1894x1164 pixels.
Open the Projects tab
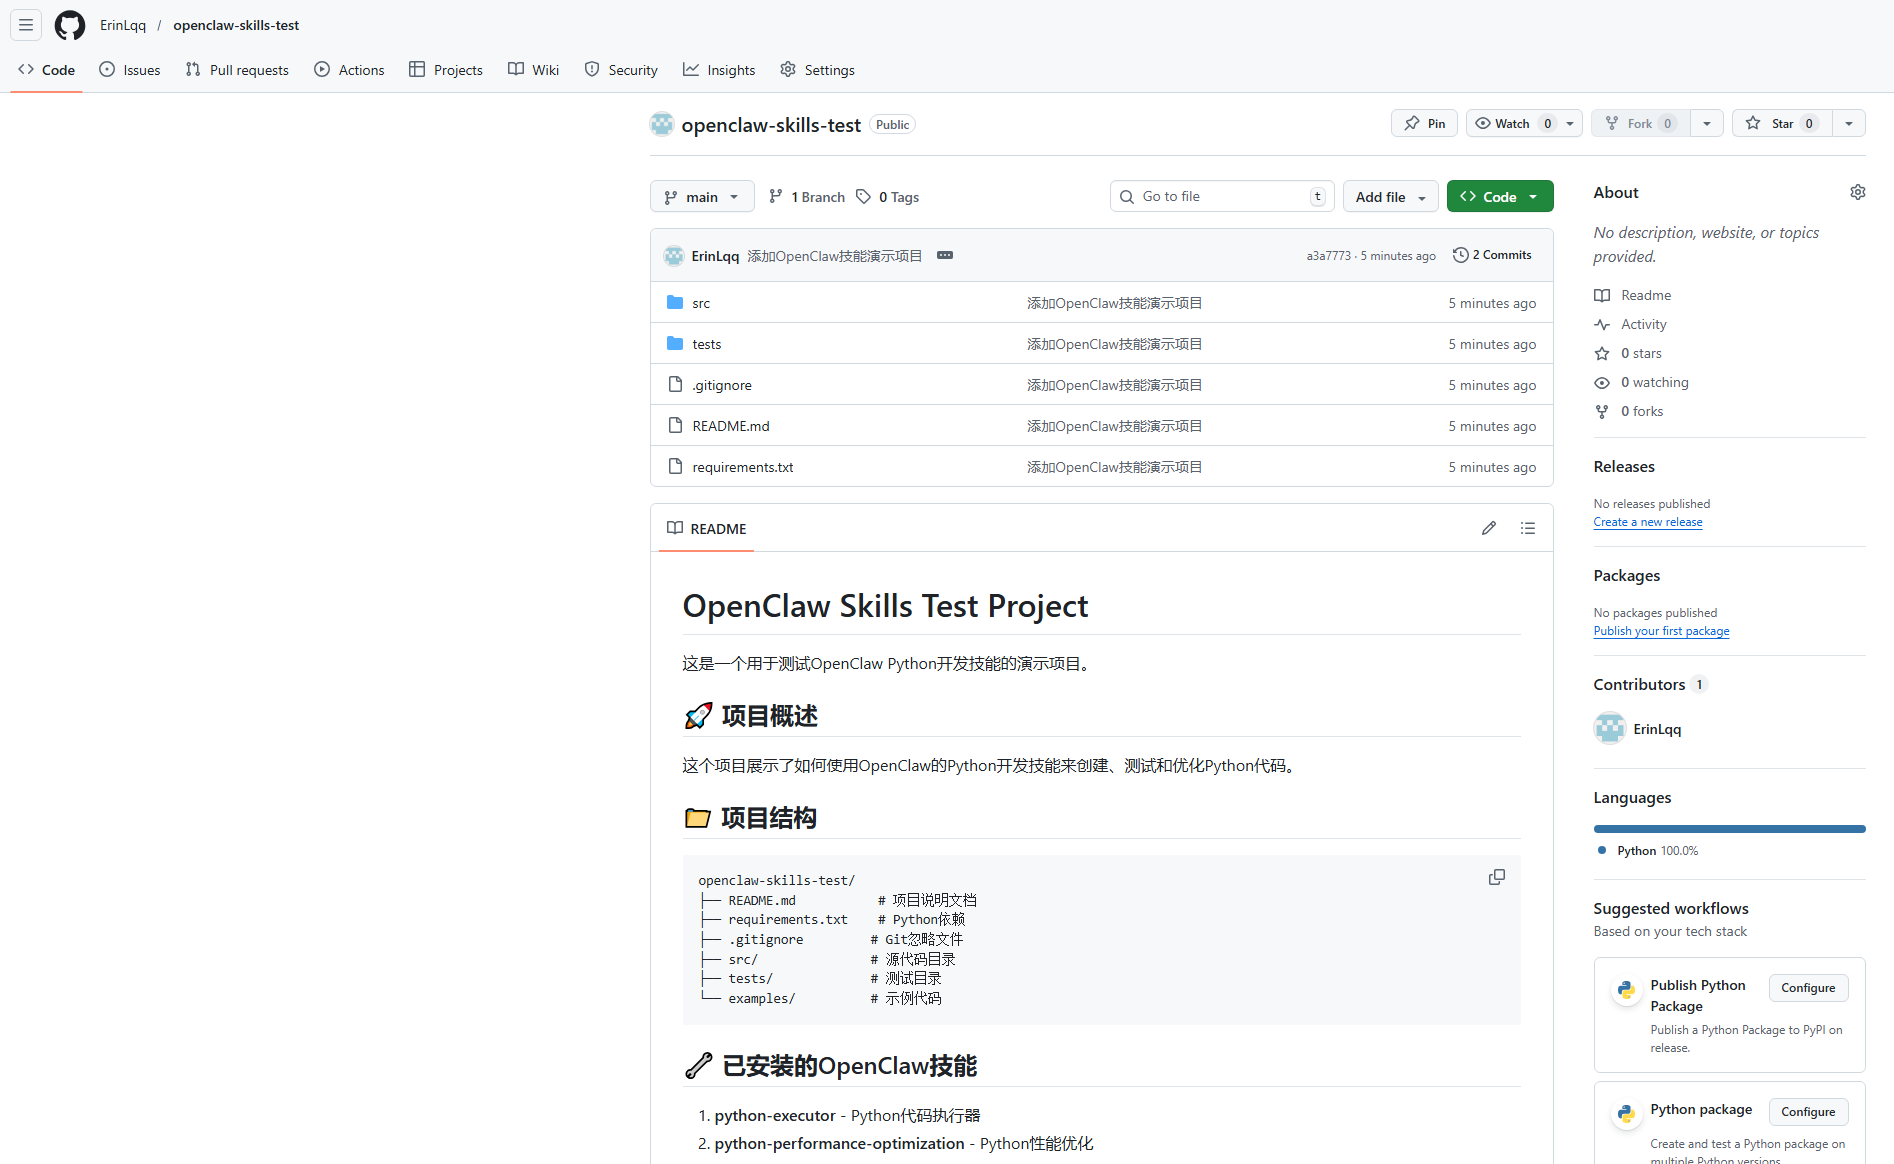tap(446, 70)
